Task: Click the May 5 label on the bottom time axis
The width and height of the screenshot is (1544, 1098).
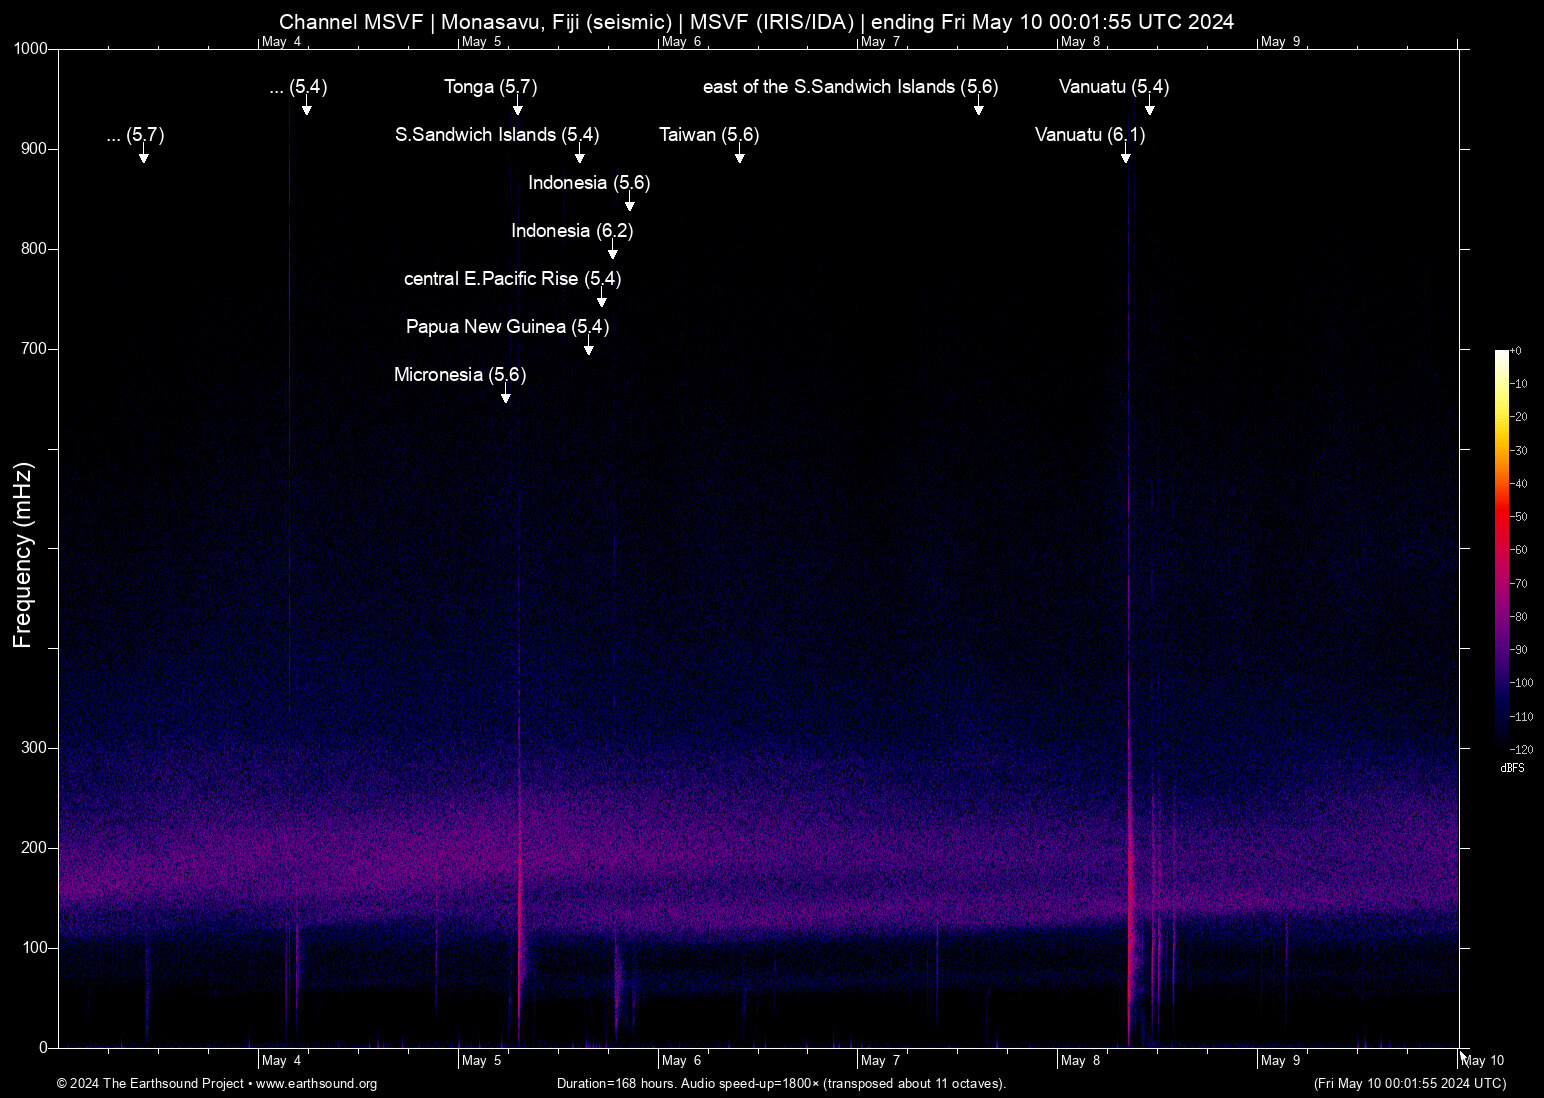Action: (481, 1061)
